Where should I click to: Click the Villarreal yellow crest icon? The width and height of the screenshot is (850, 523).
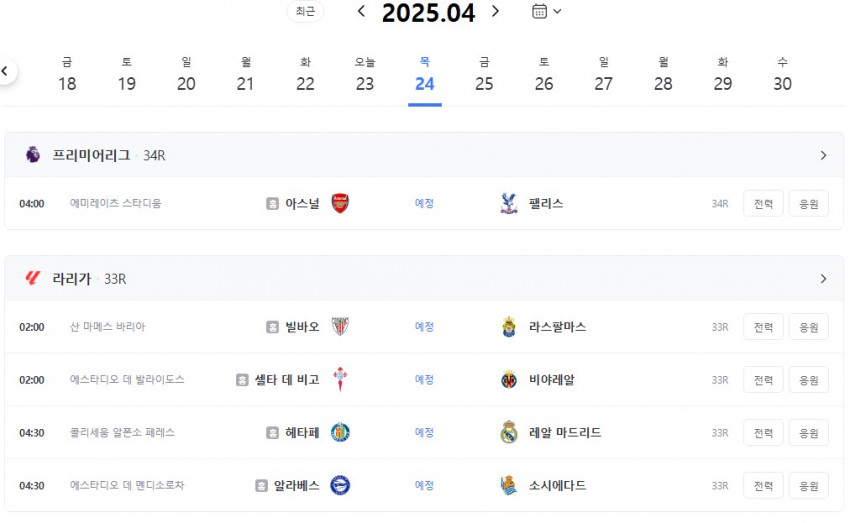tap(508, 380)
